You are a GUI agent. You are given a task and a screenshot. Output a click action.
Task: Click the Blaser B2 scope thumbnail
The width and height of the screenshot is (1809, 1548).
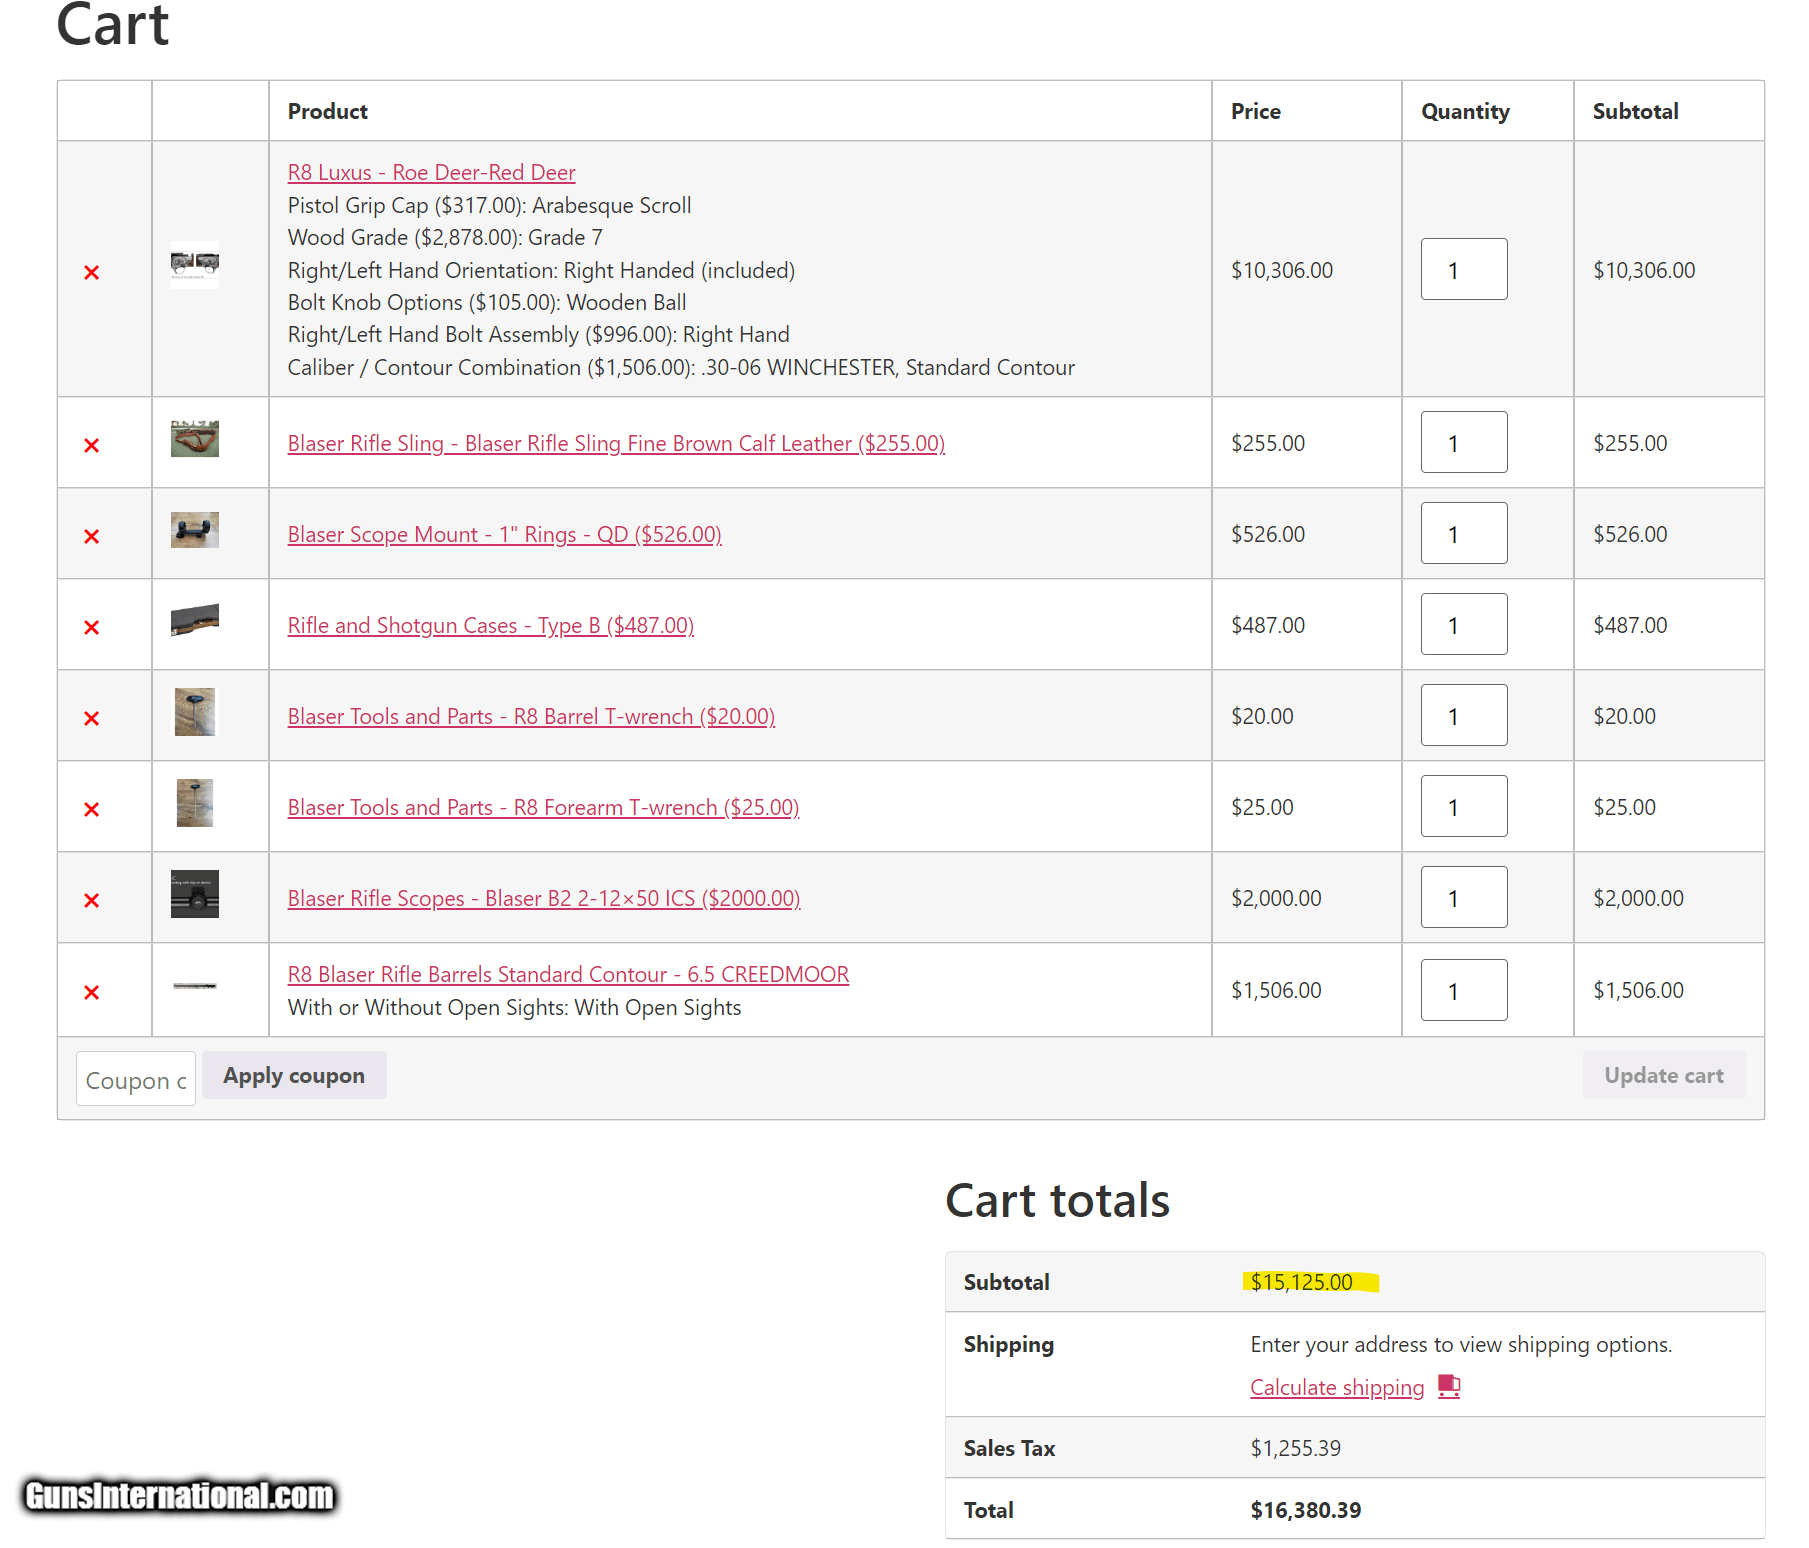tap(195, 894)
